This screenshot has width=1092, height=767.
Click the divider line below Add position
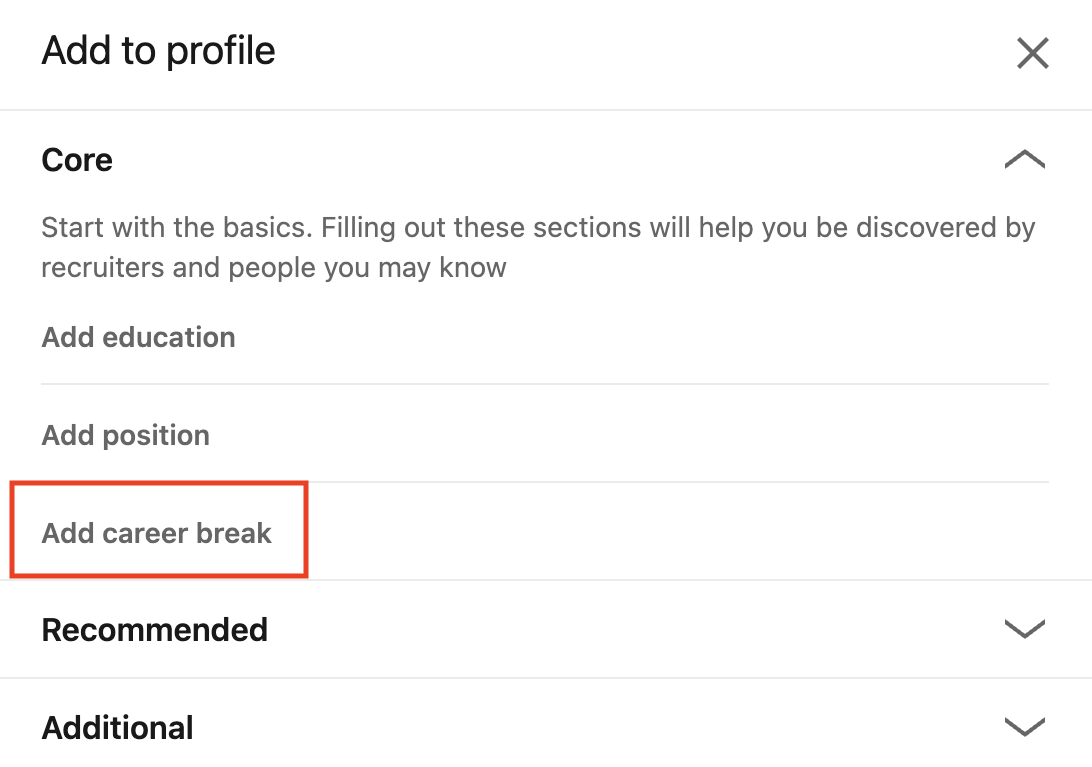click(680, 482)
